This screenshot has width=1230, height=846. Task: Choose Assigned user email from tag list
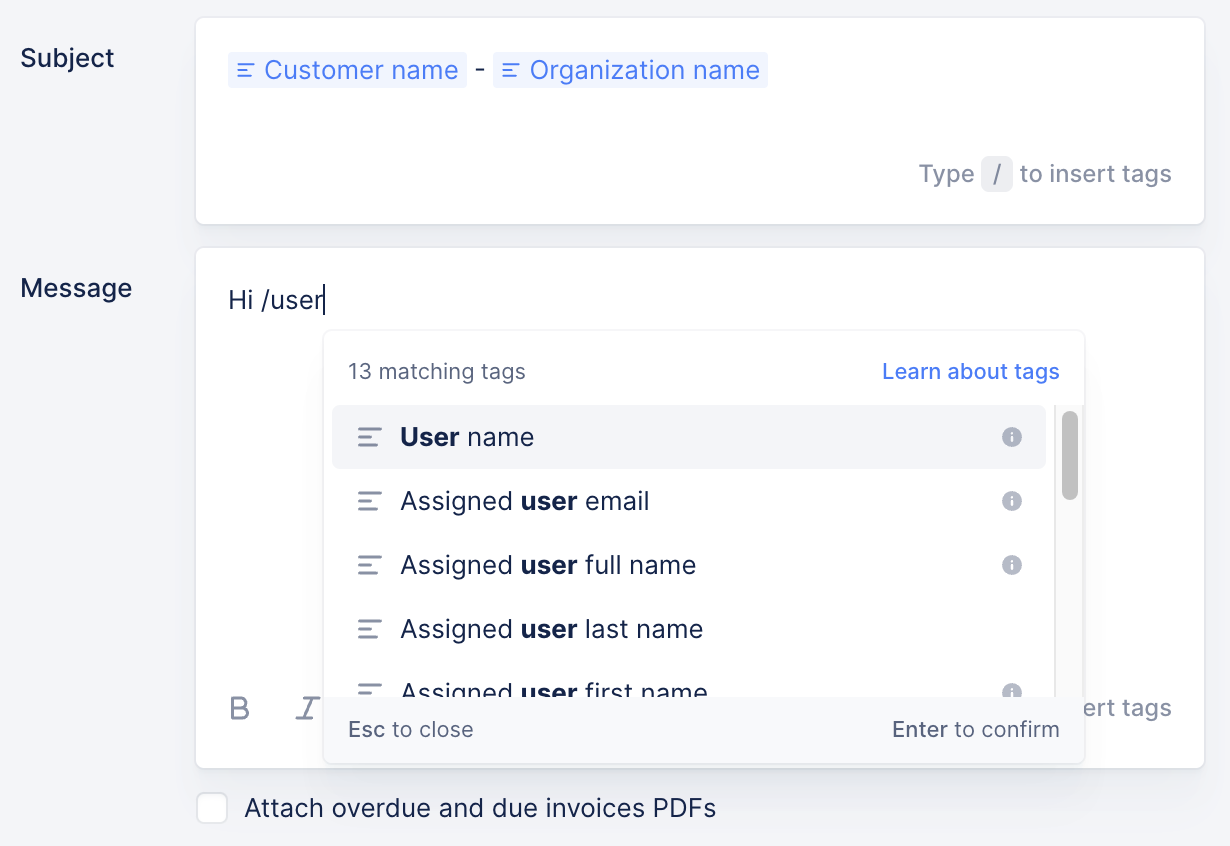click(524, 501)
